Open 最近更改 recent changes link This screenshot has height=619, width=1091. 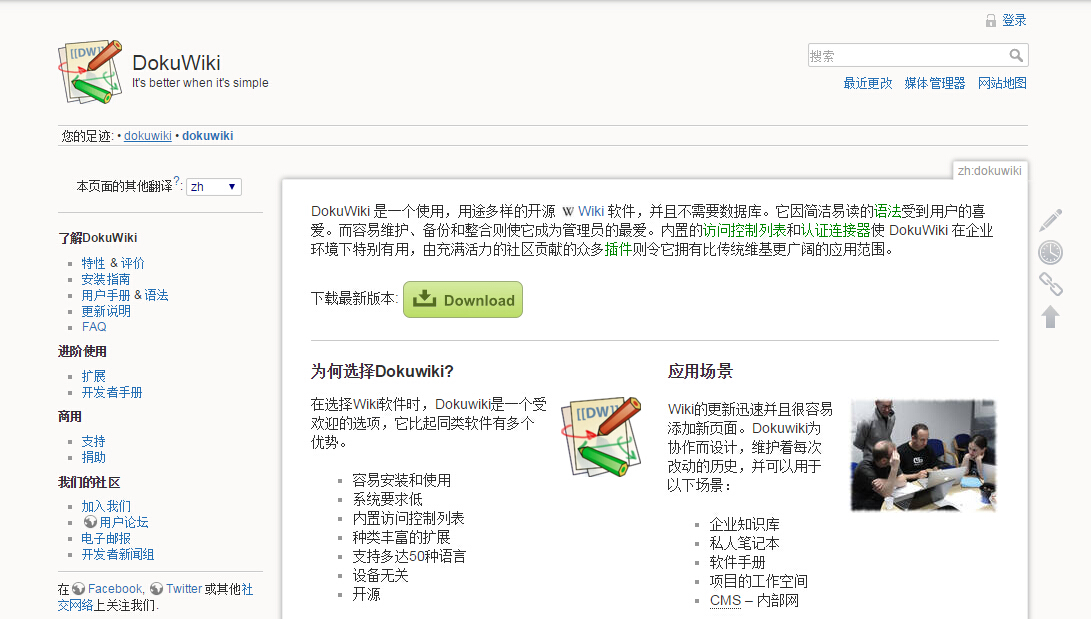click(x=866, y=84)
